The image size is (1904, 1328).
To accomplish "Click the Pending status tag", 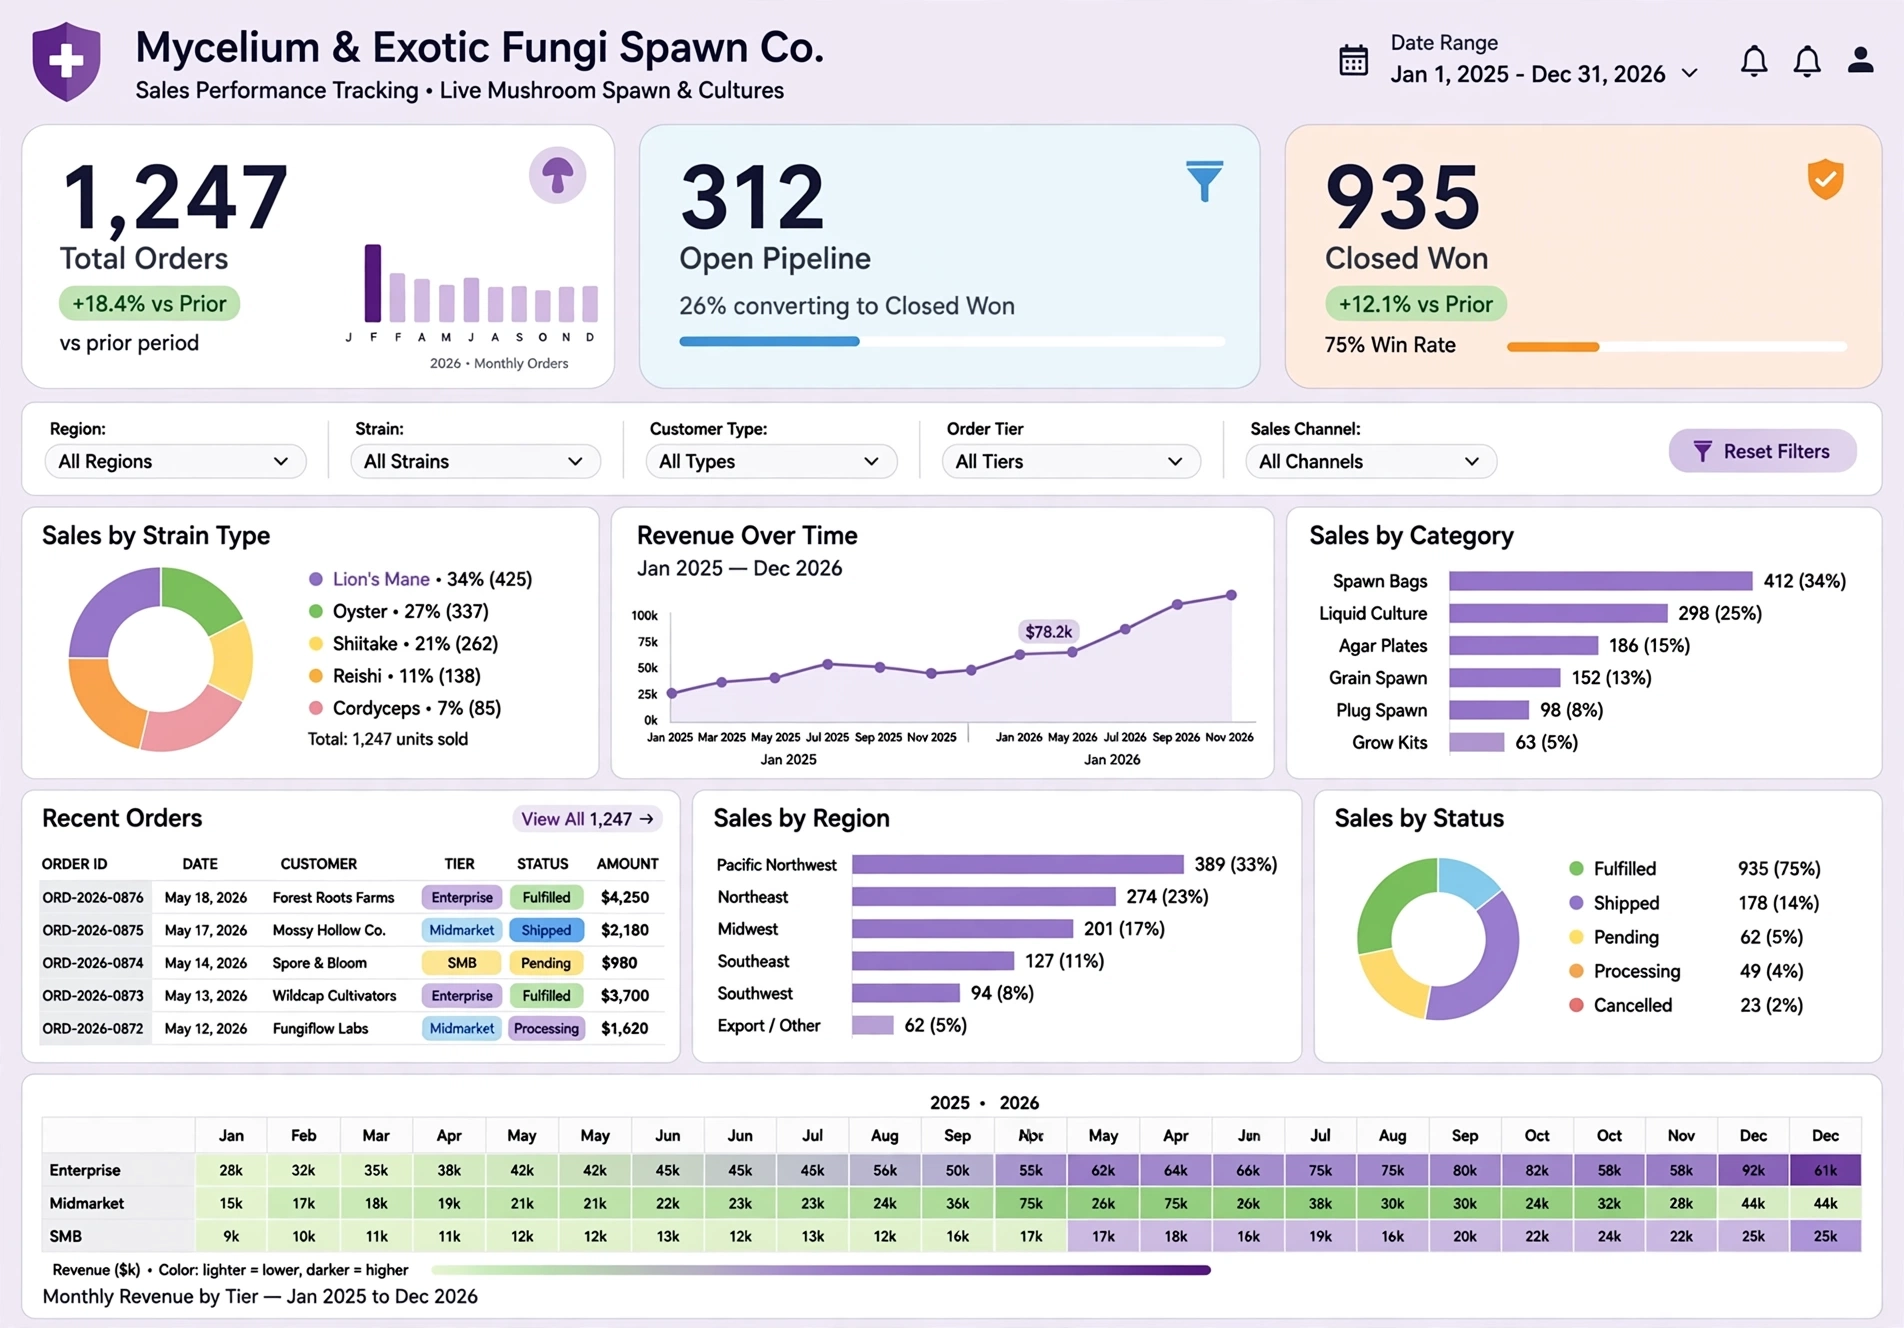I will pos(546,963).
